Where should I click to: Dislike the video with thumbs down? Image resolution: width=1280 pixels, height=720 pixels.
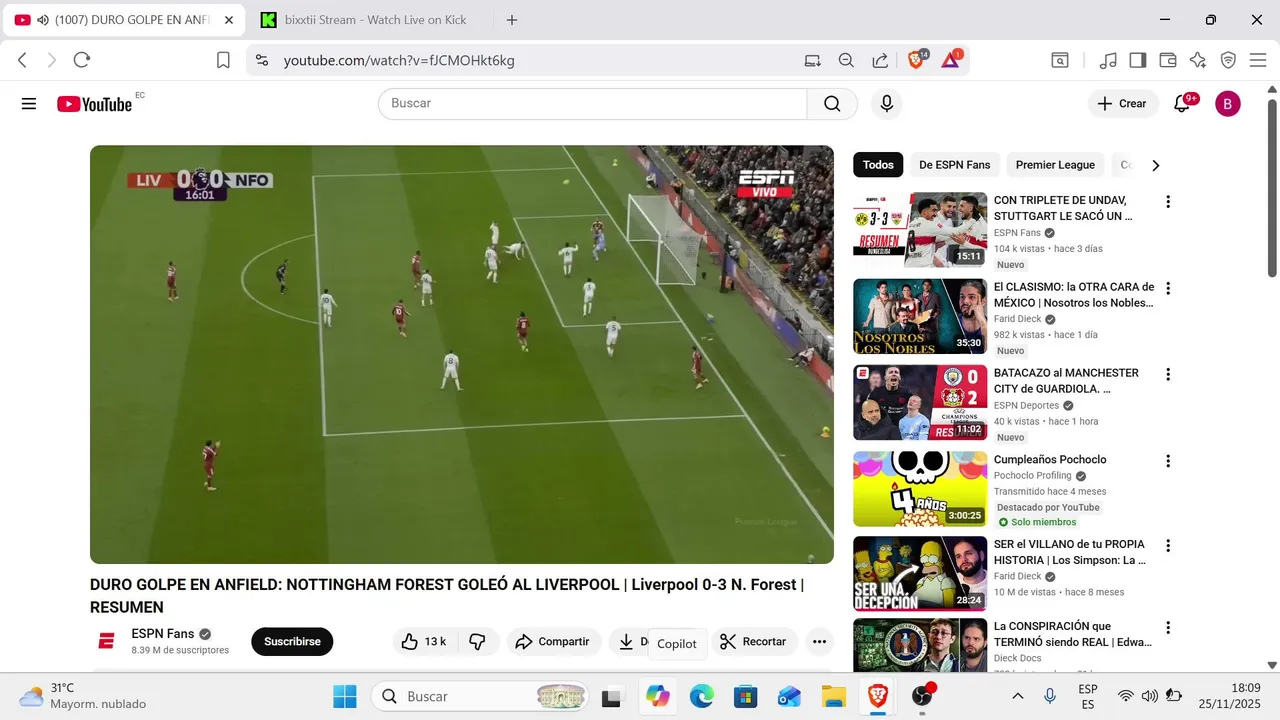[477, 642]
